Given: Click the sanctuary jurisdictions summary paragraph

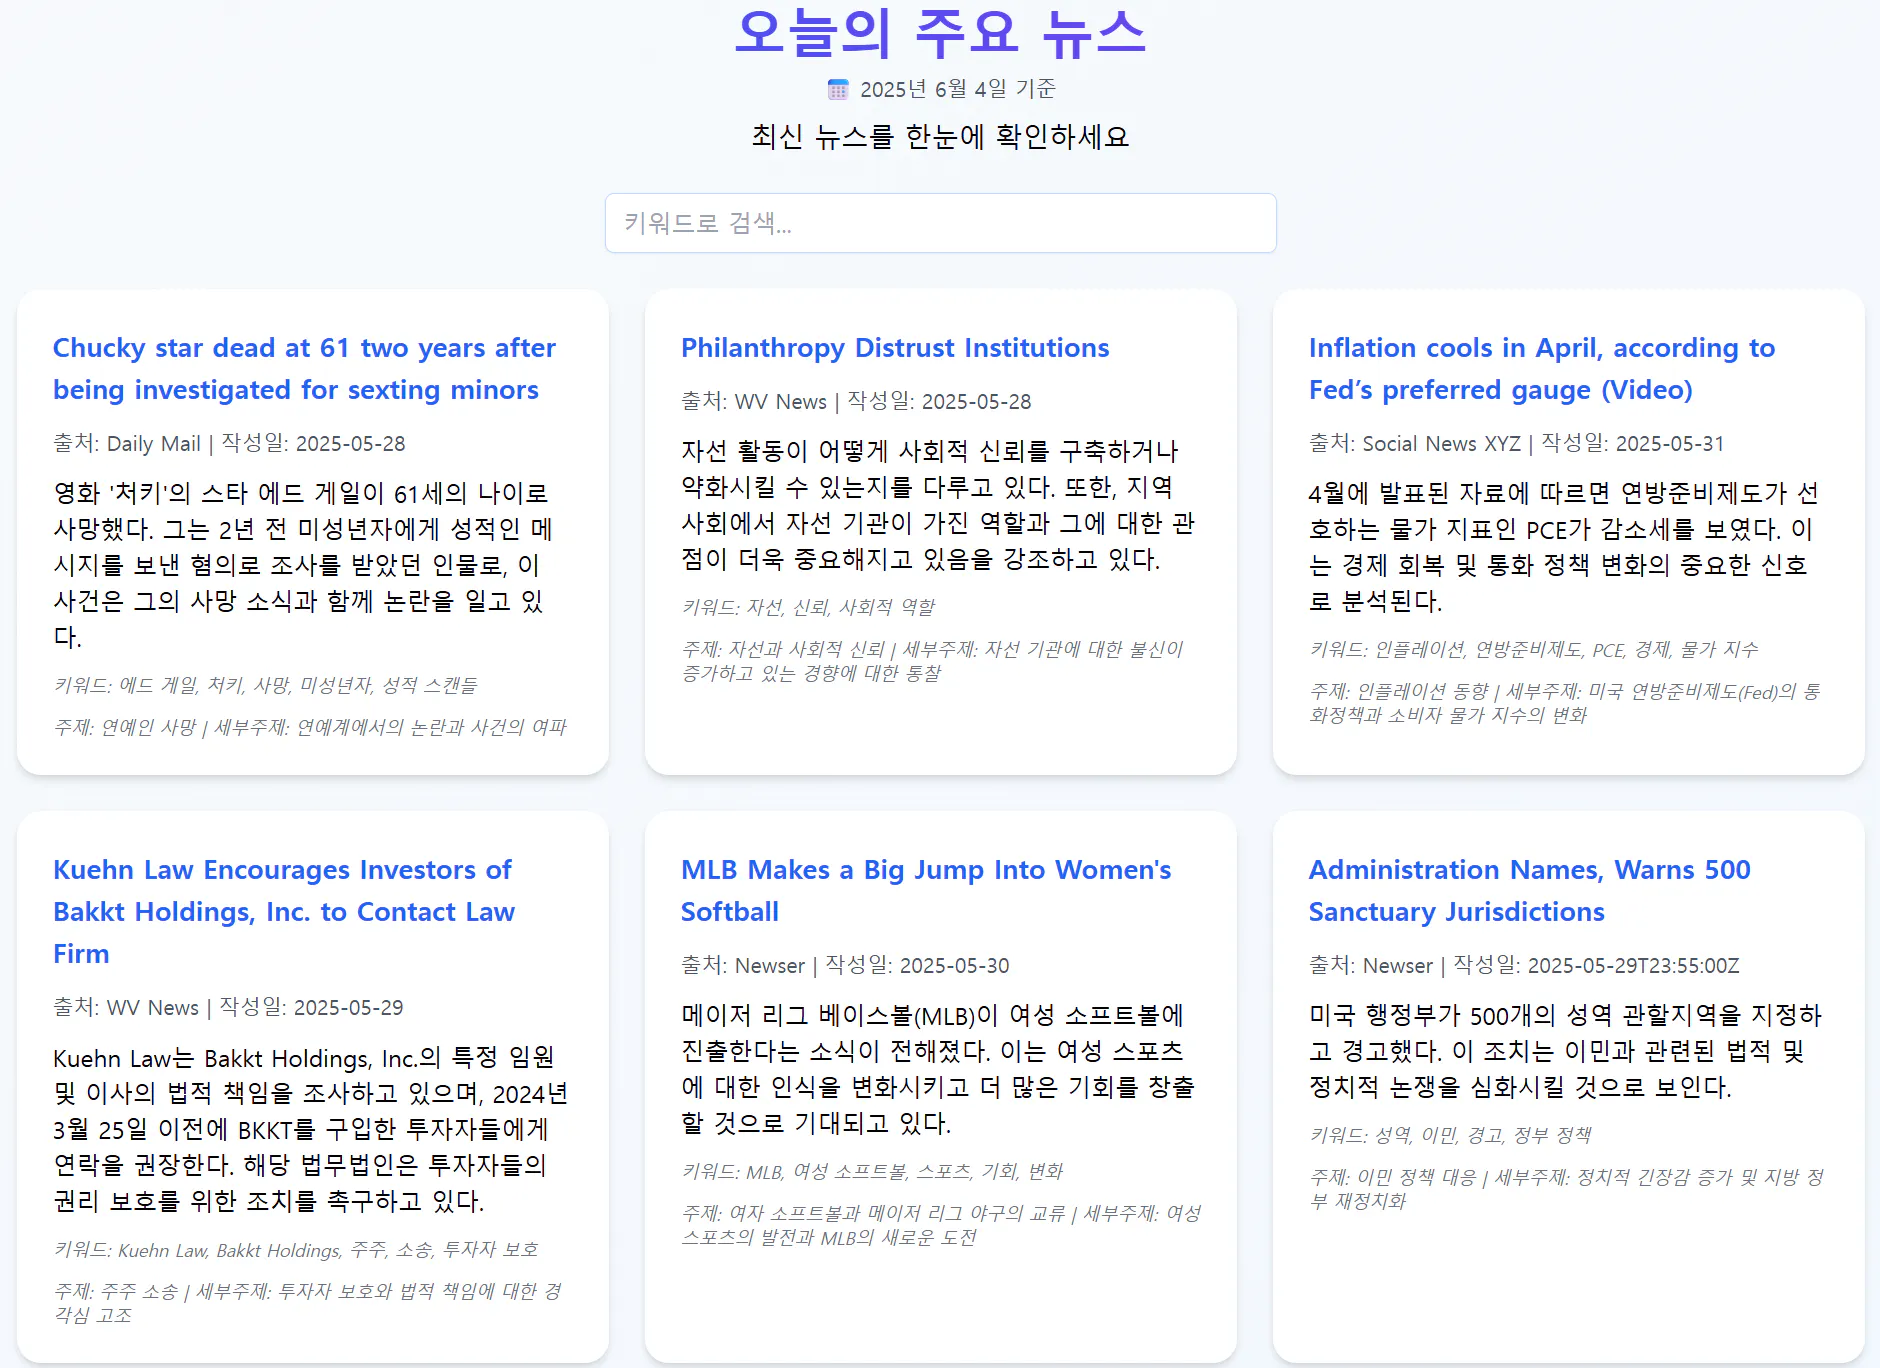Looking at the screenshot, I should tap(1565, 1051).
